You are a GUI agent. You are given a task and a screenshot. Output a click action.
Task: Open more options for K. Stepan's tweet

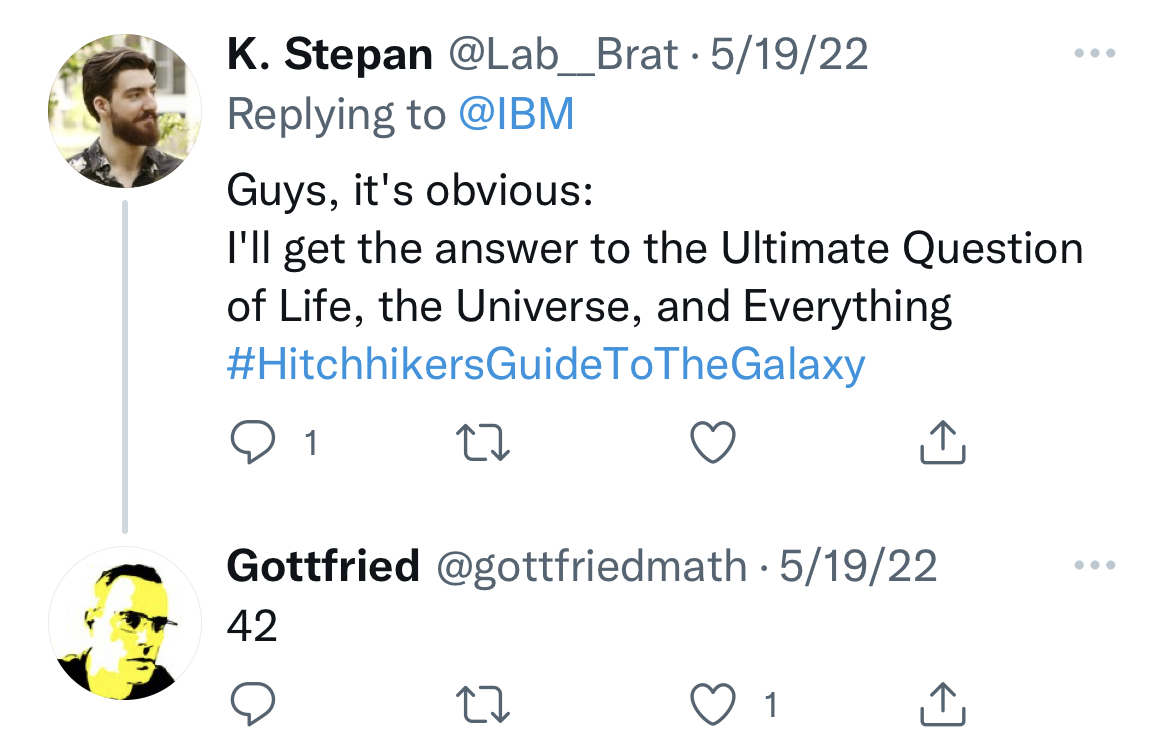1093,53
